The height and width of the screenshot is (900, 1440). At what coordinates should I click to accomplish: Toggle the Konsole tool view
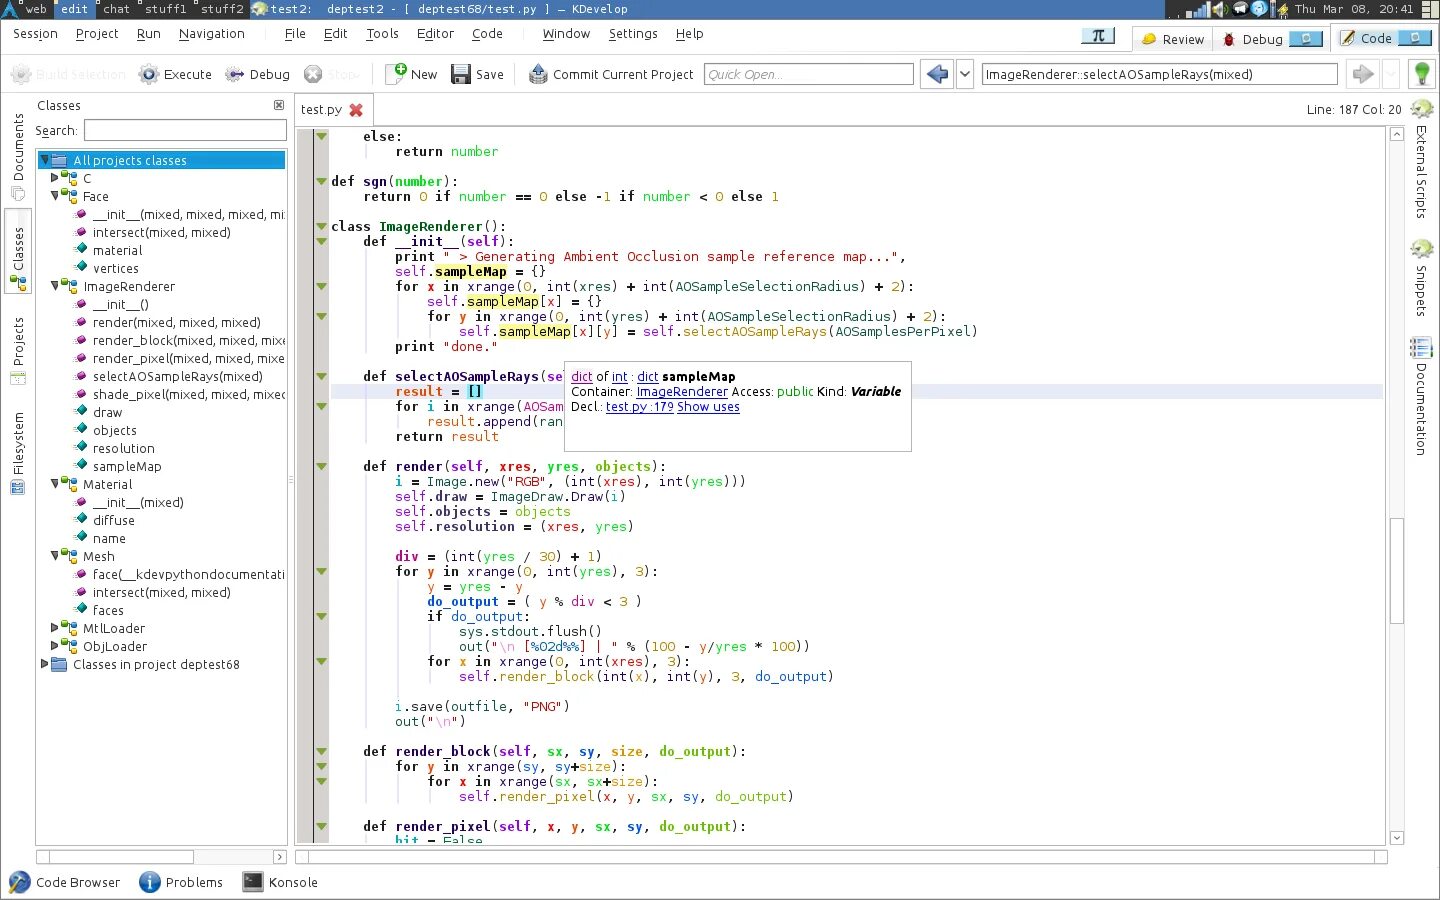coord(280,882)
